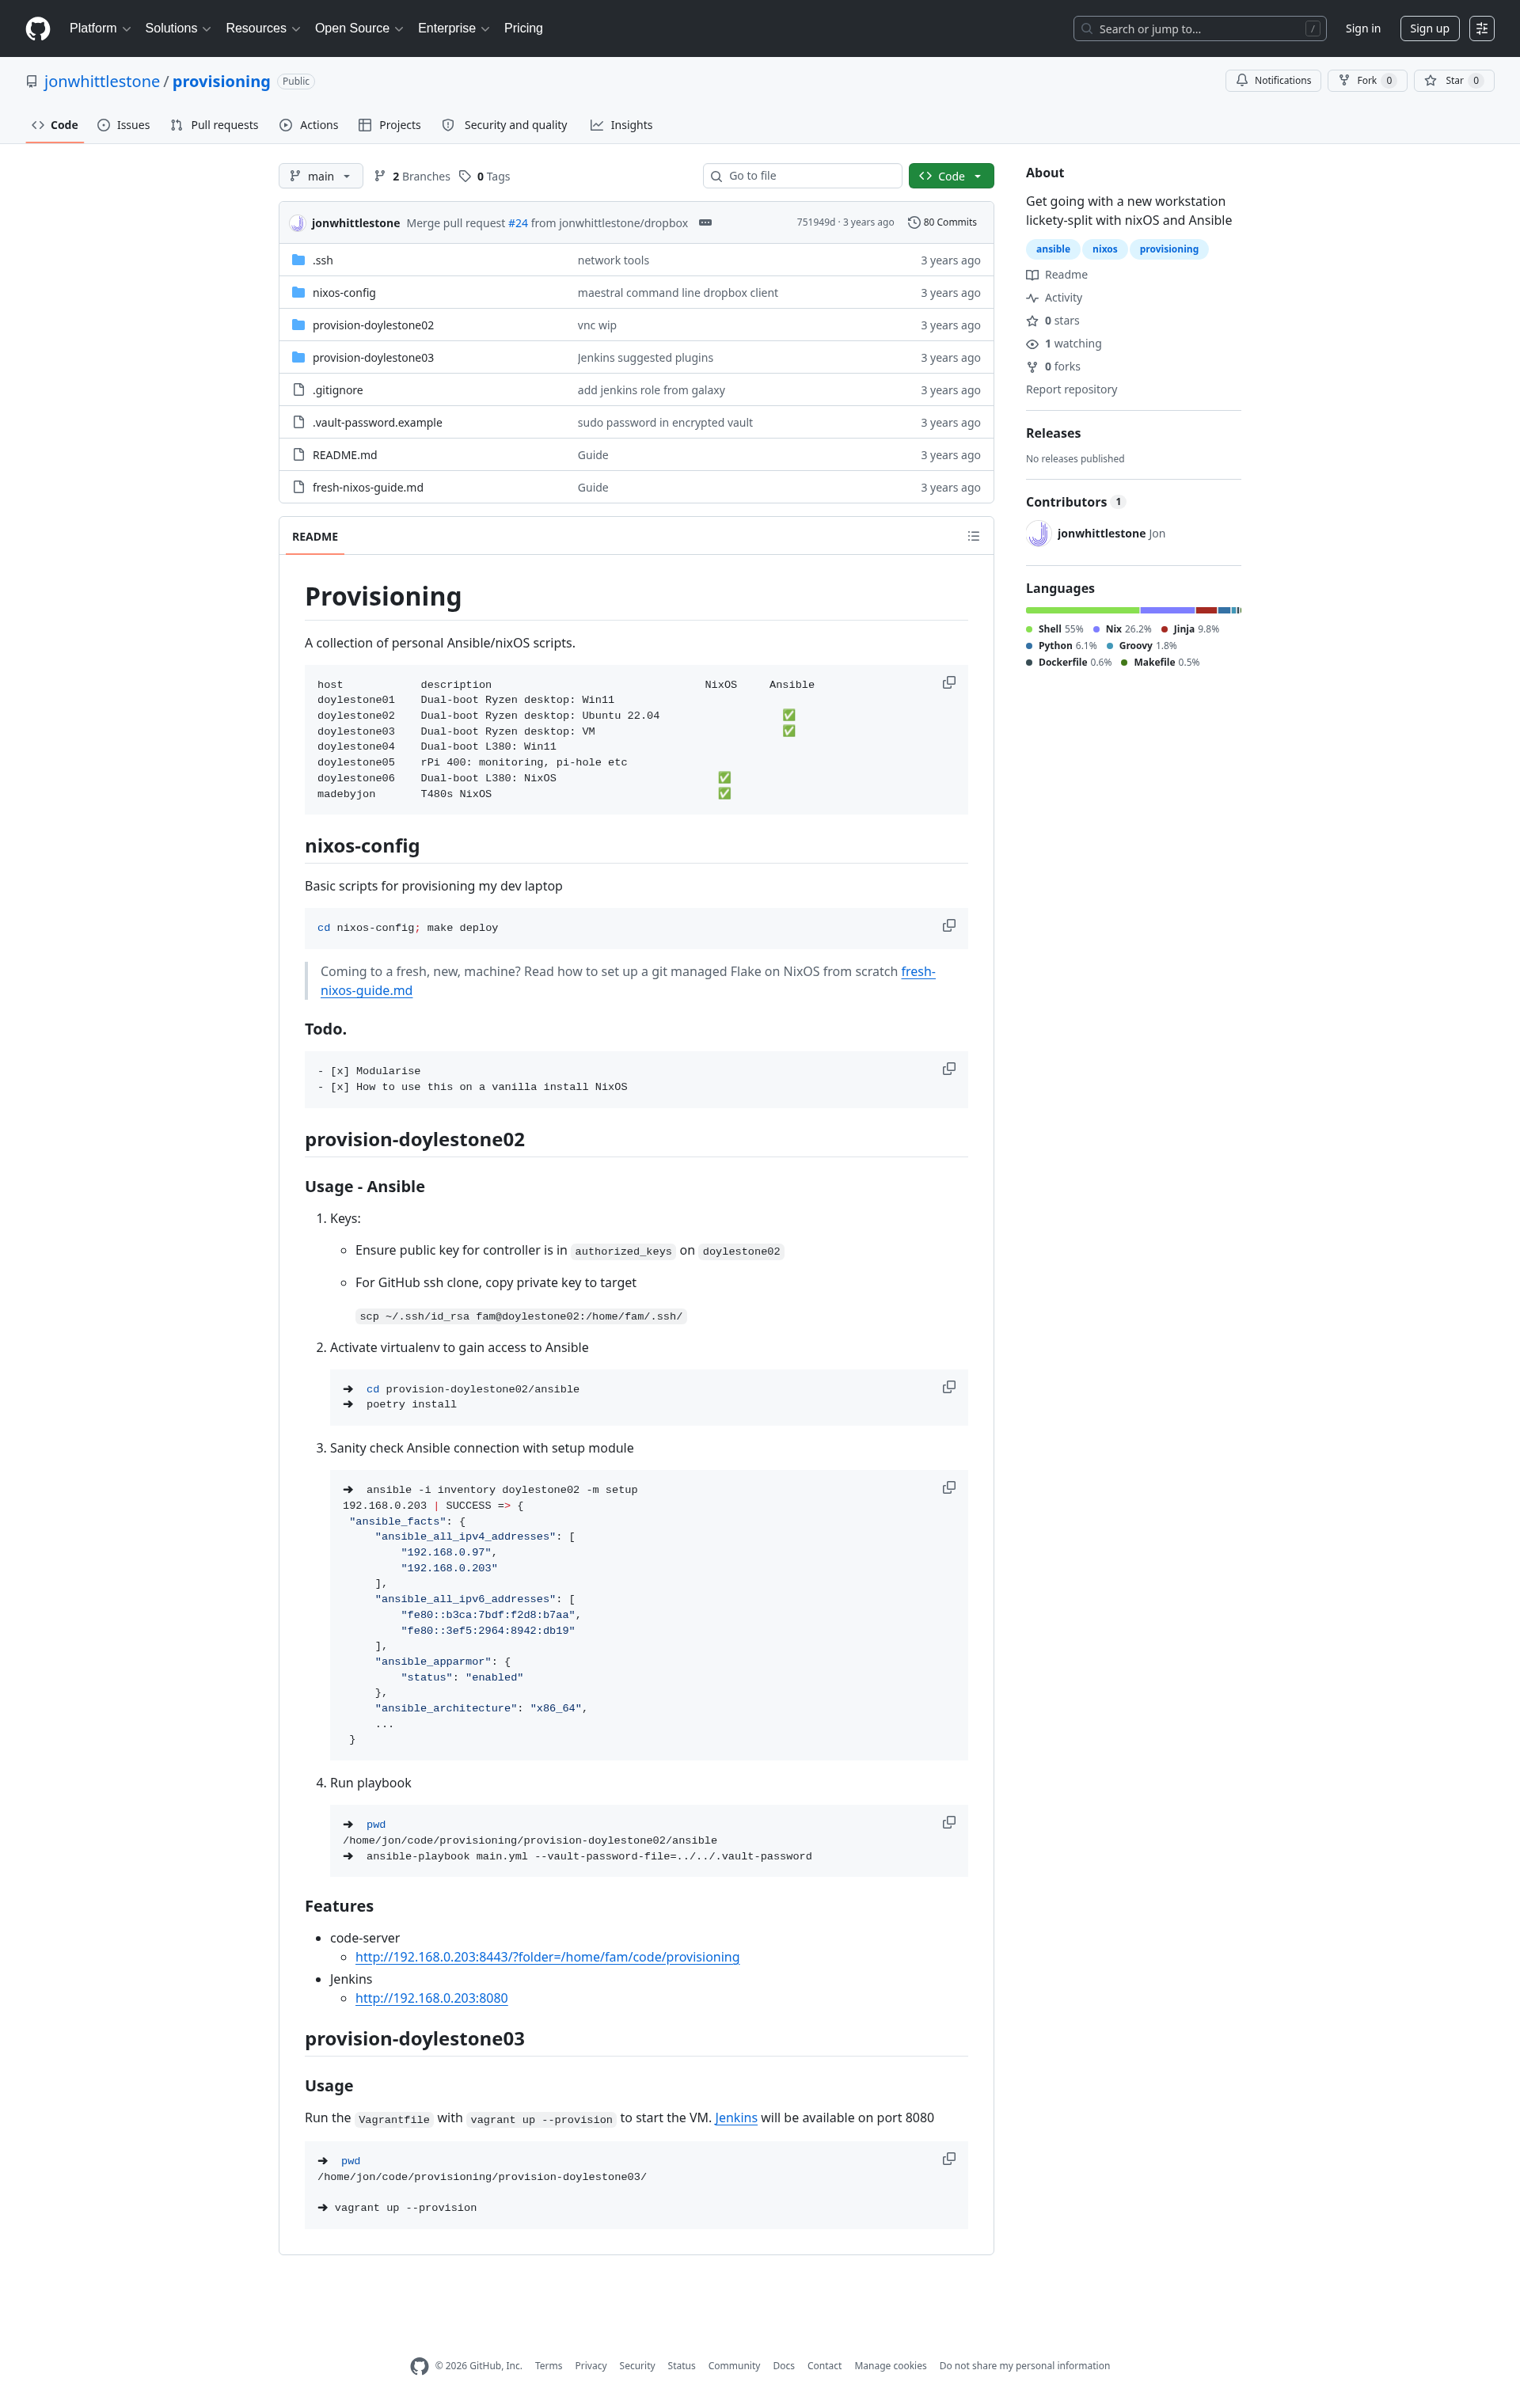
Task: Open the jonwhittlestone owner link
Action: pyautogui.click(x=102, y=81)
